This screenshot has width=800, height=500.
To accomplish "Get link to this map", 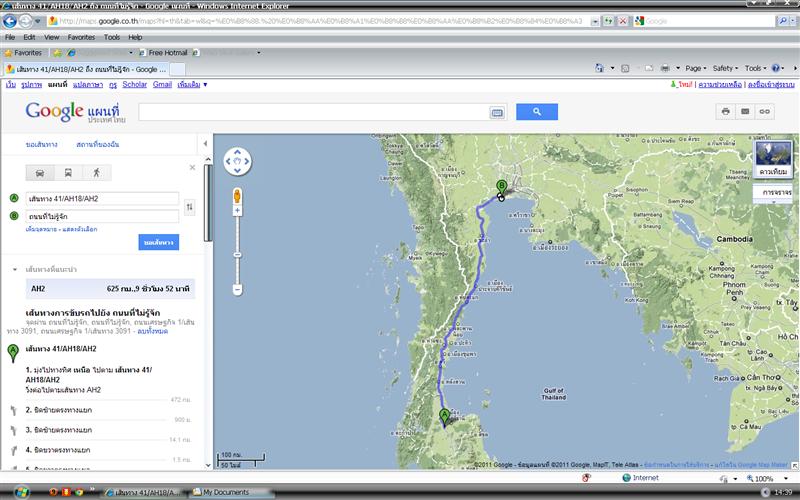I will click(x=765, y=112).
